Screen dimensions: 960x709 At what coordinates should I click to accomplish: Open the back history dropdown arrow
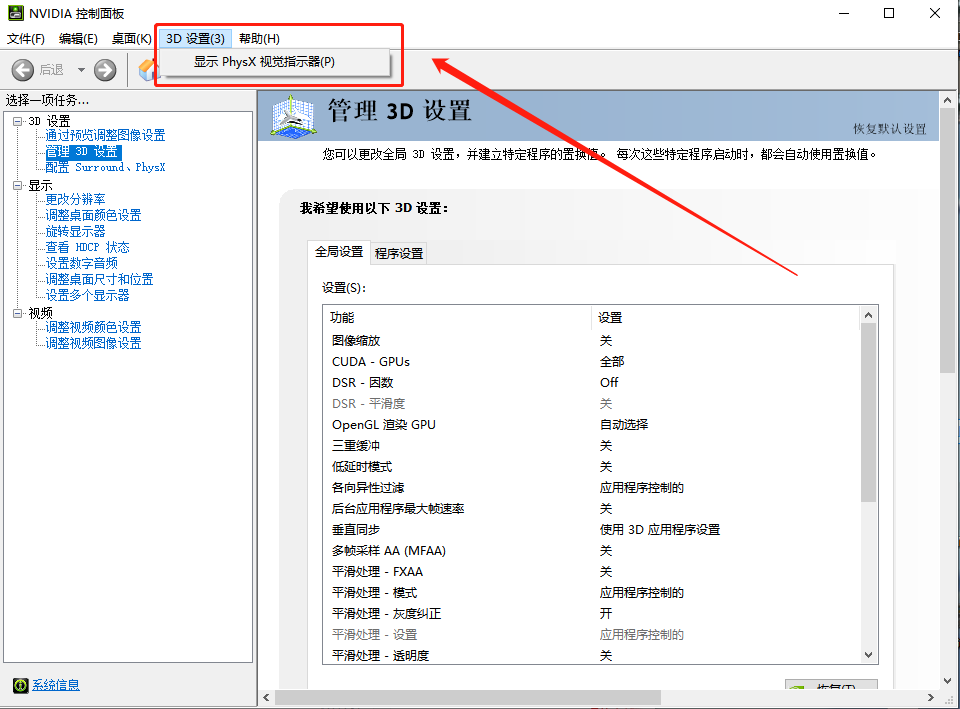tap(81, 70)
